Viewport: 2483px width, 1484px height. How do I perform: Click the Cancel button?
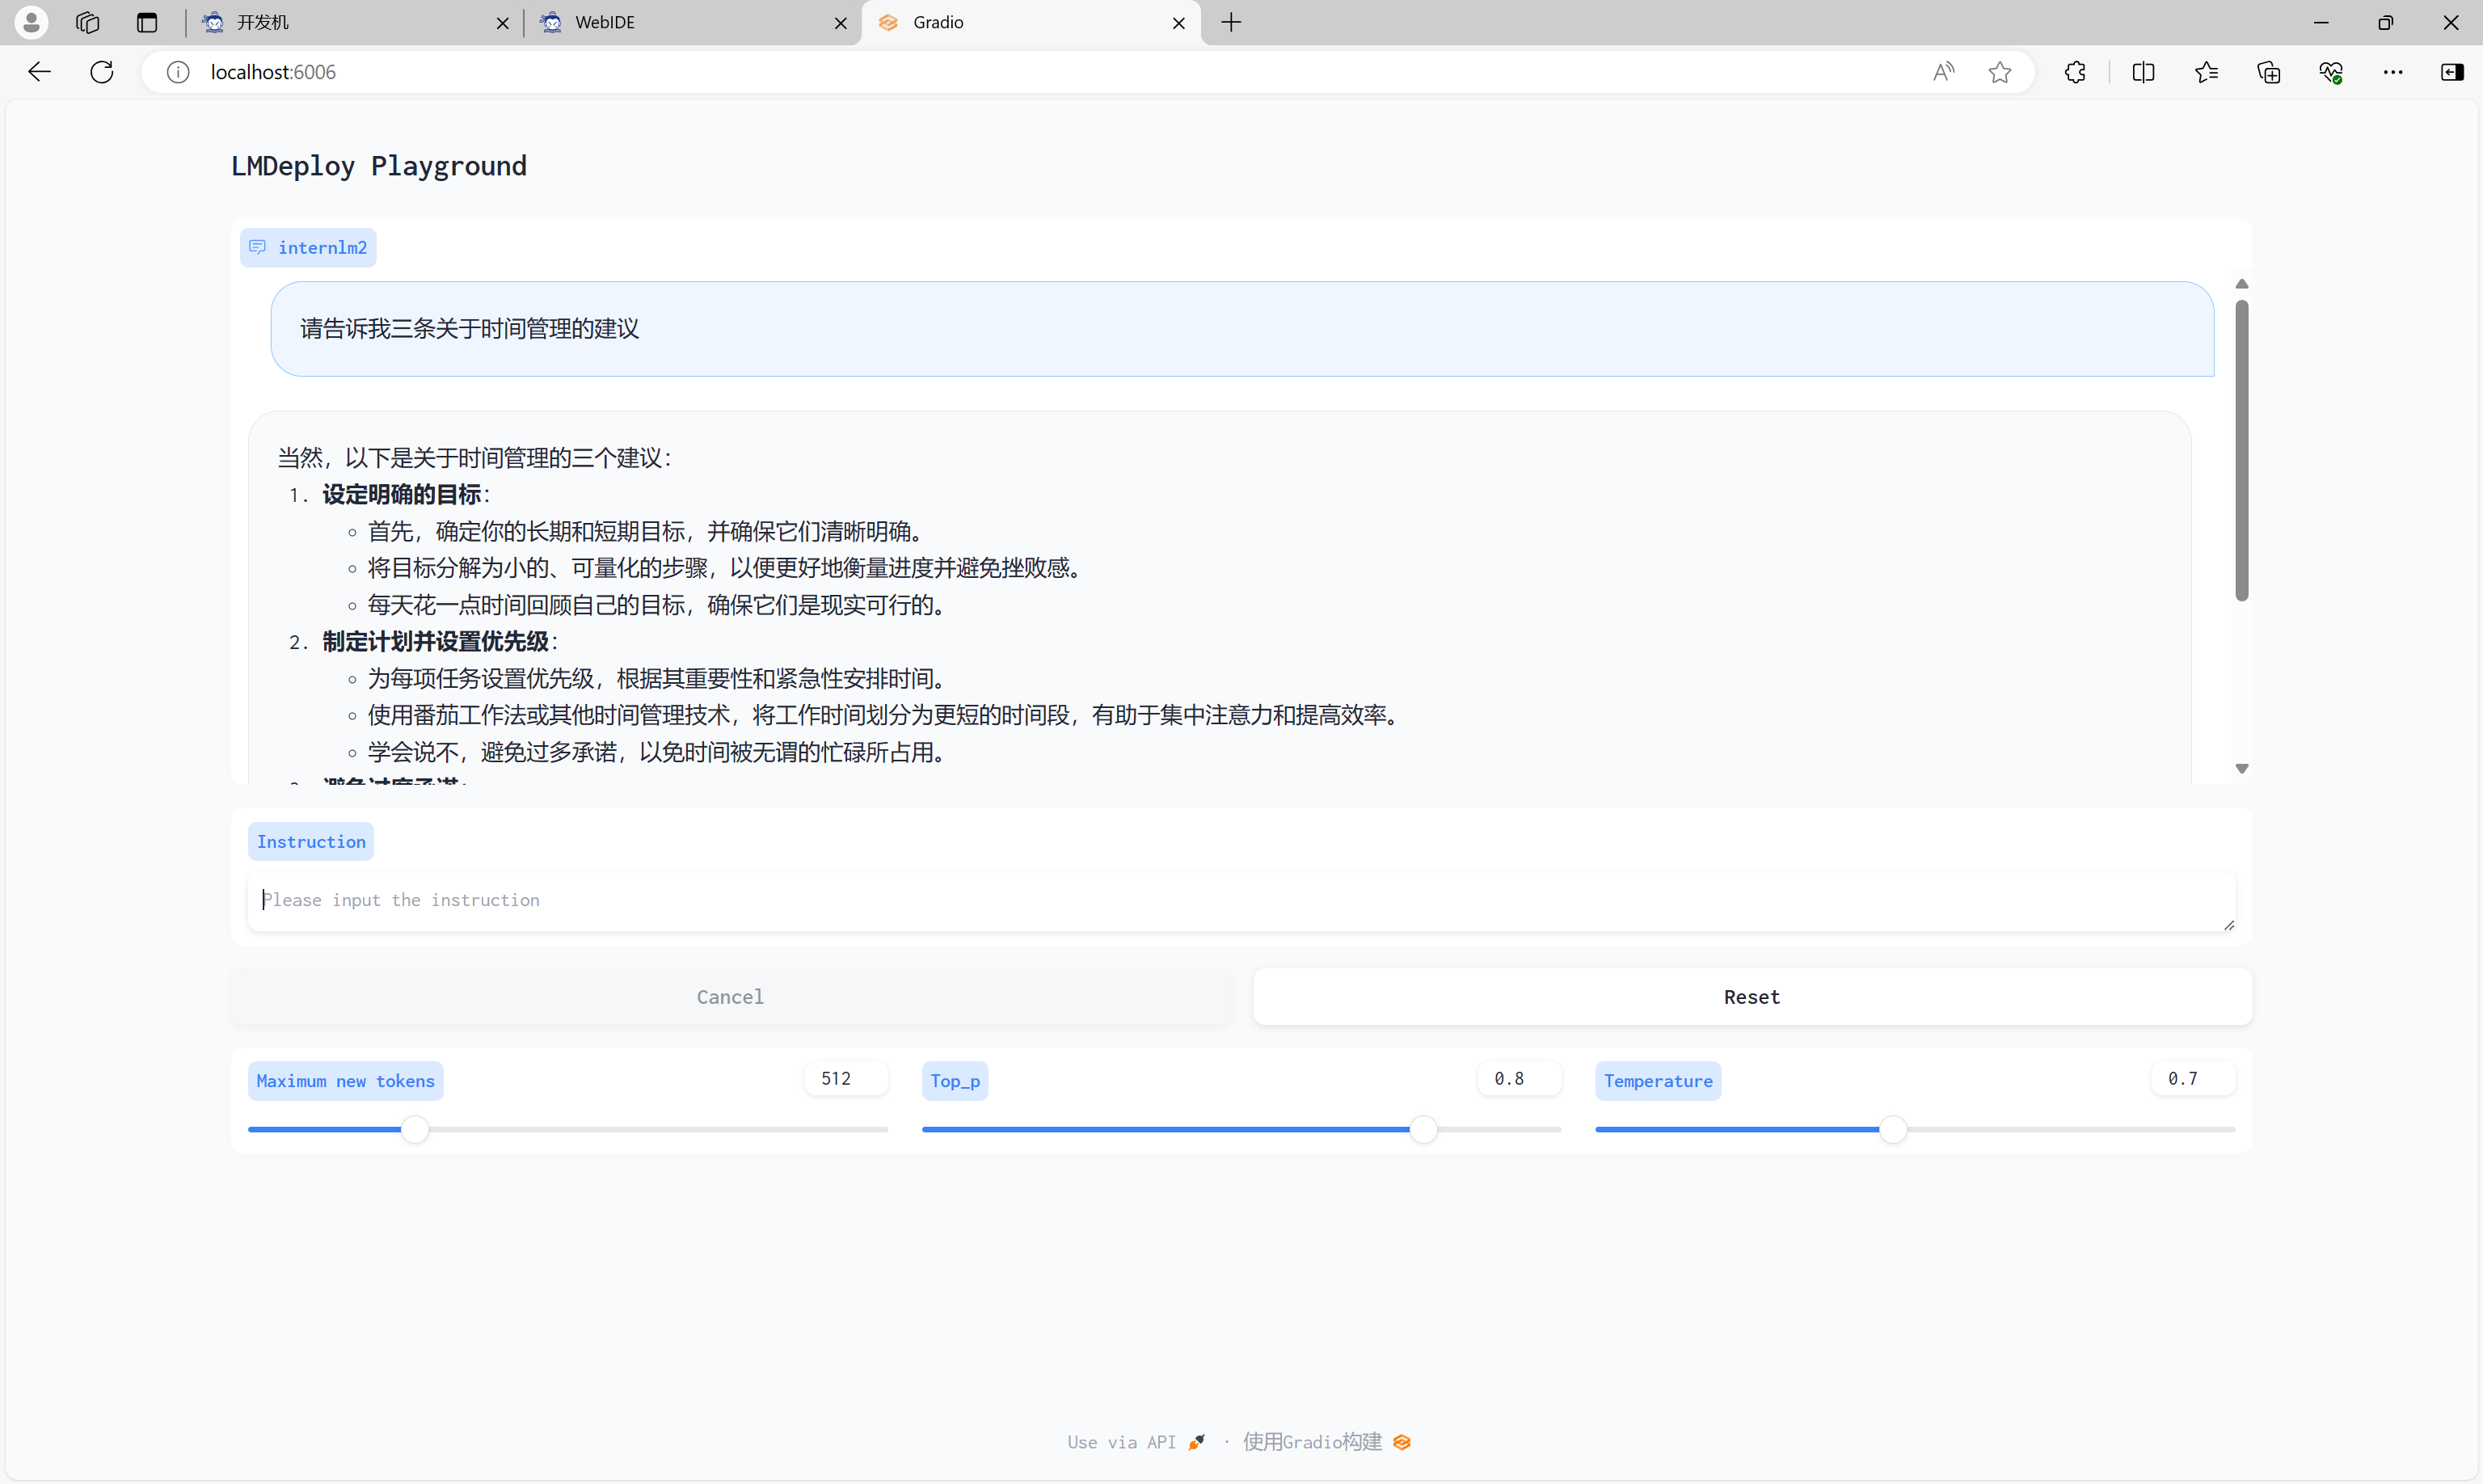[731, 996]
